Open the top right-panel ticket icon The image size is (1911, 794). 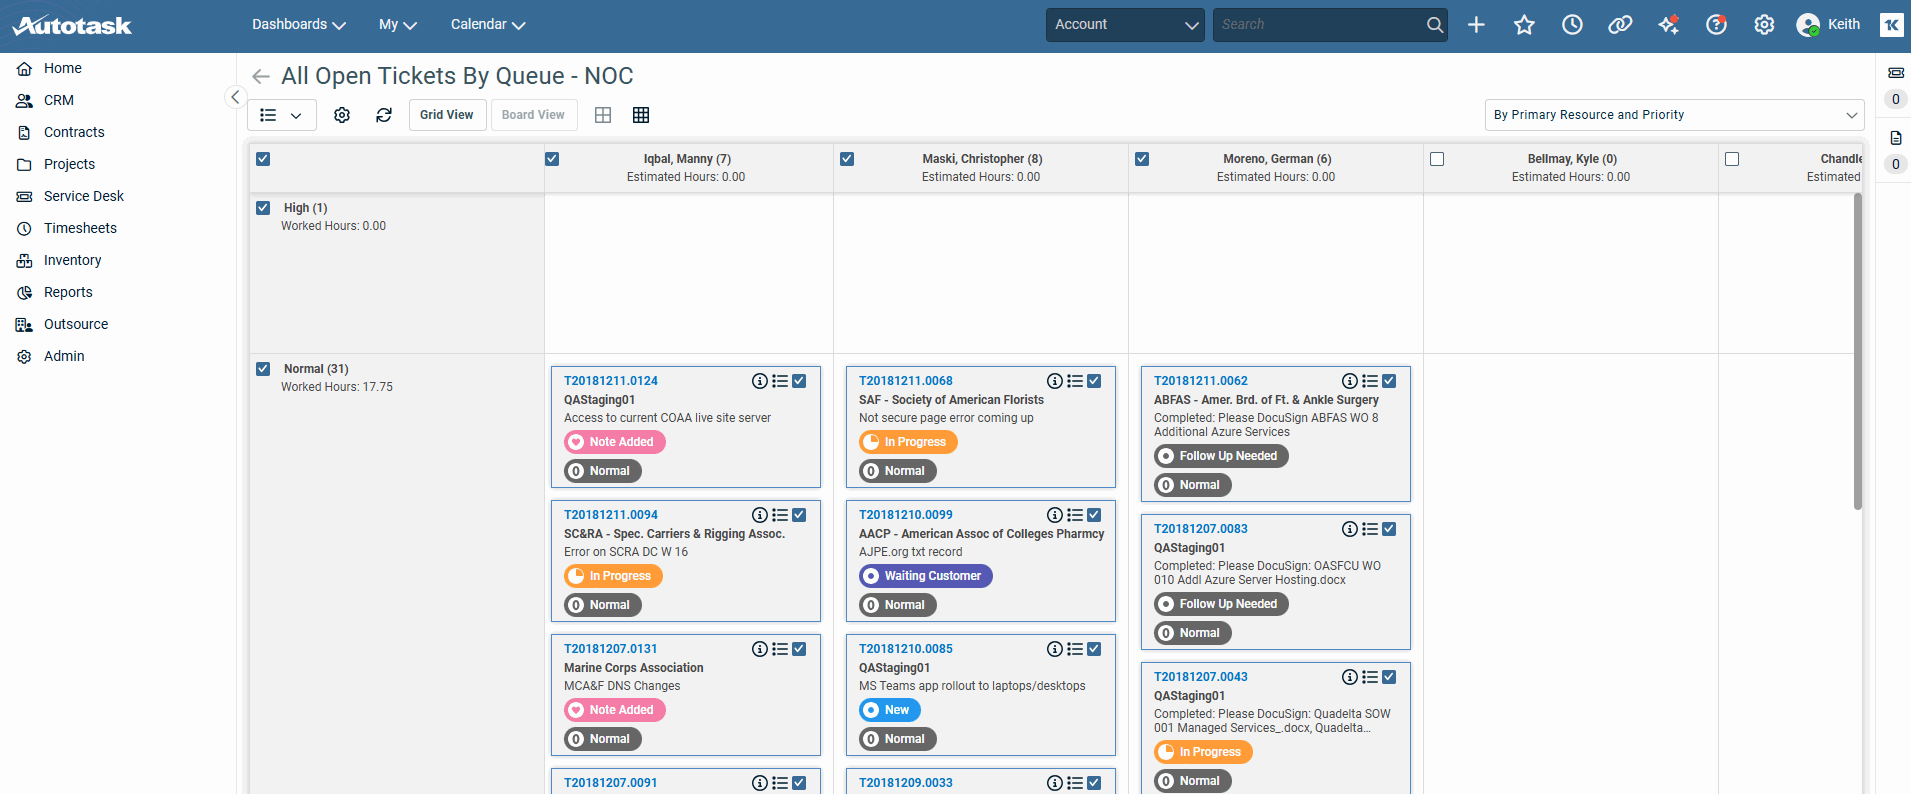click(1895, 72)
